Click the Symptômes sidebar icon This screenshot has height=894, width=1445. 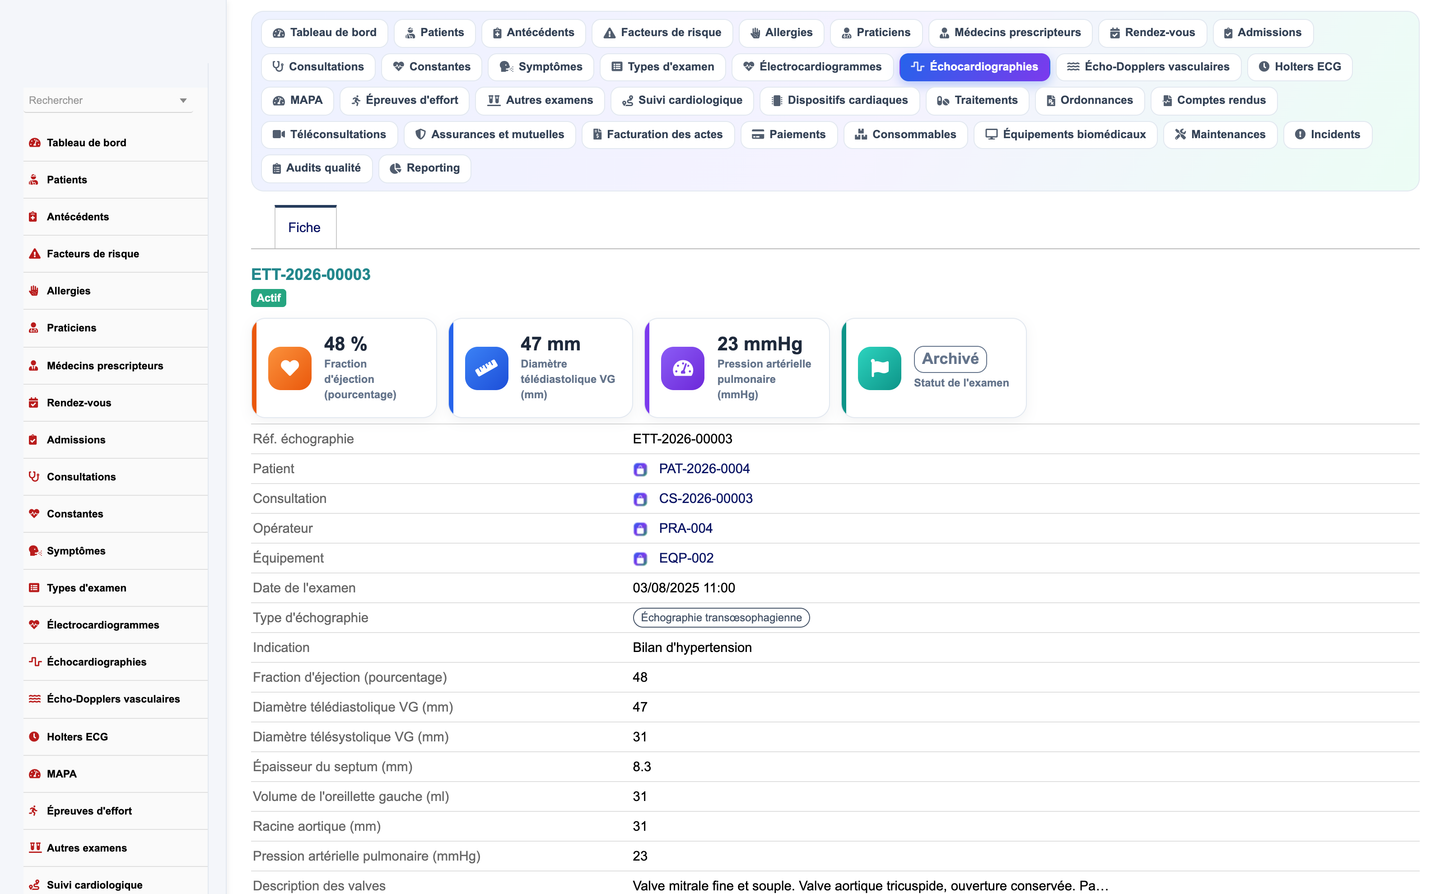pos(34,551)
